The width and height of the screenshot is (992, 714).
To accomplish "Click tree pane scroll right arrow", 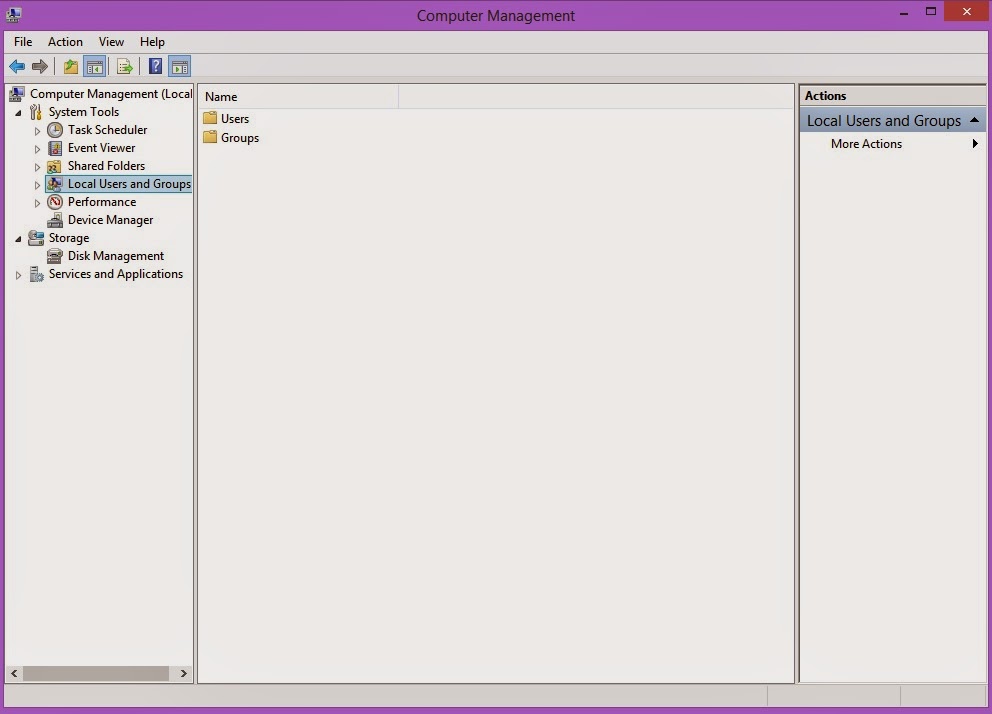I will click(183, 674).
